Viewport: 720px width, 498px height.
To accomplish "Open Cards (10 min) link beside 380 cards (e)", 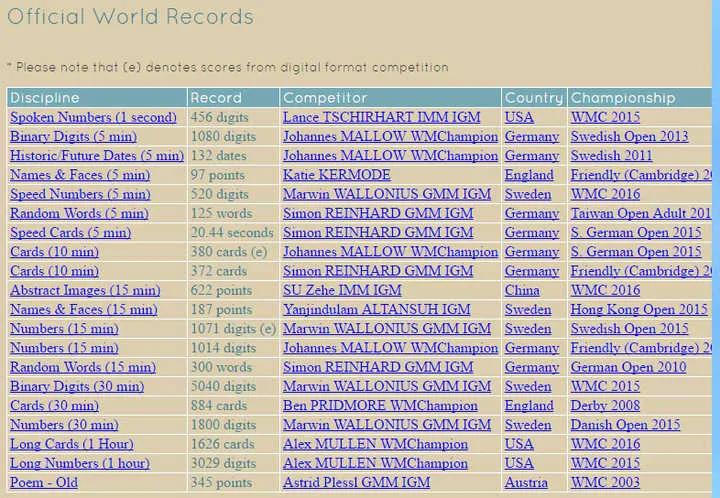I will tap(54, 252).
